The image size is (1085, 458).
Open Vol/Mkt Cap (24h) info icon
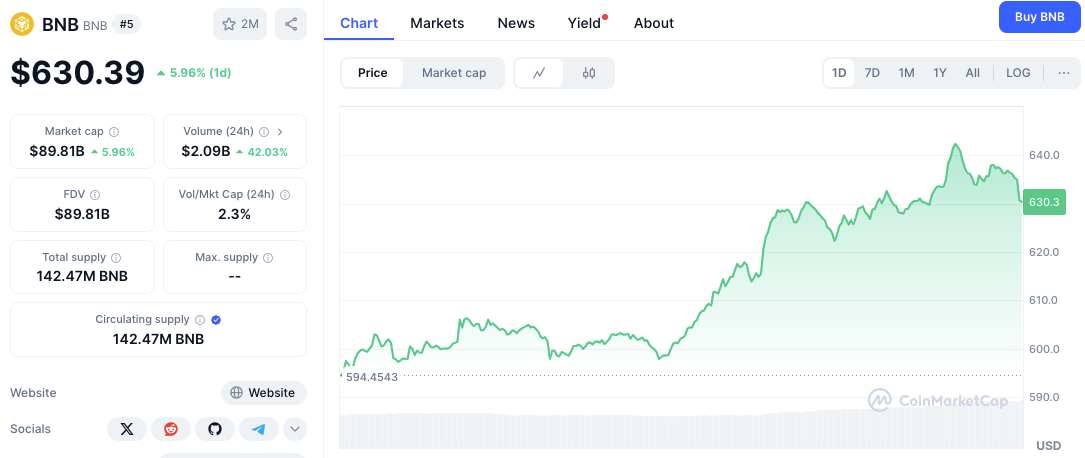(285, 195)
